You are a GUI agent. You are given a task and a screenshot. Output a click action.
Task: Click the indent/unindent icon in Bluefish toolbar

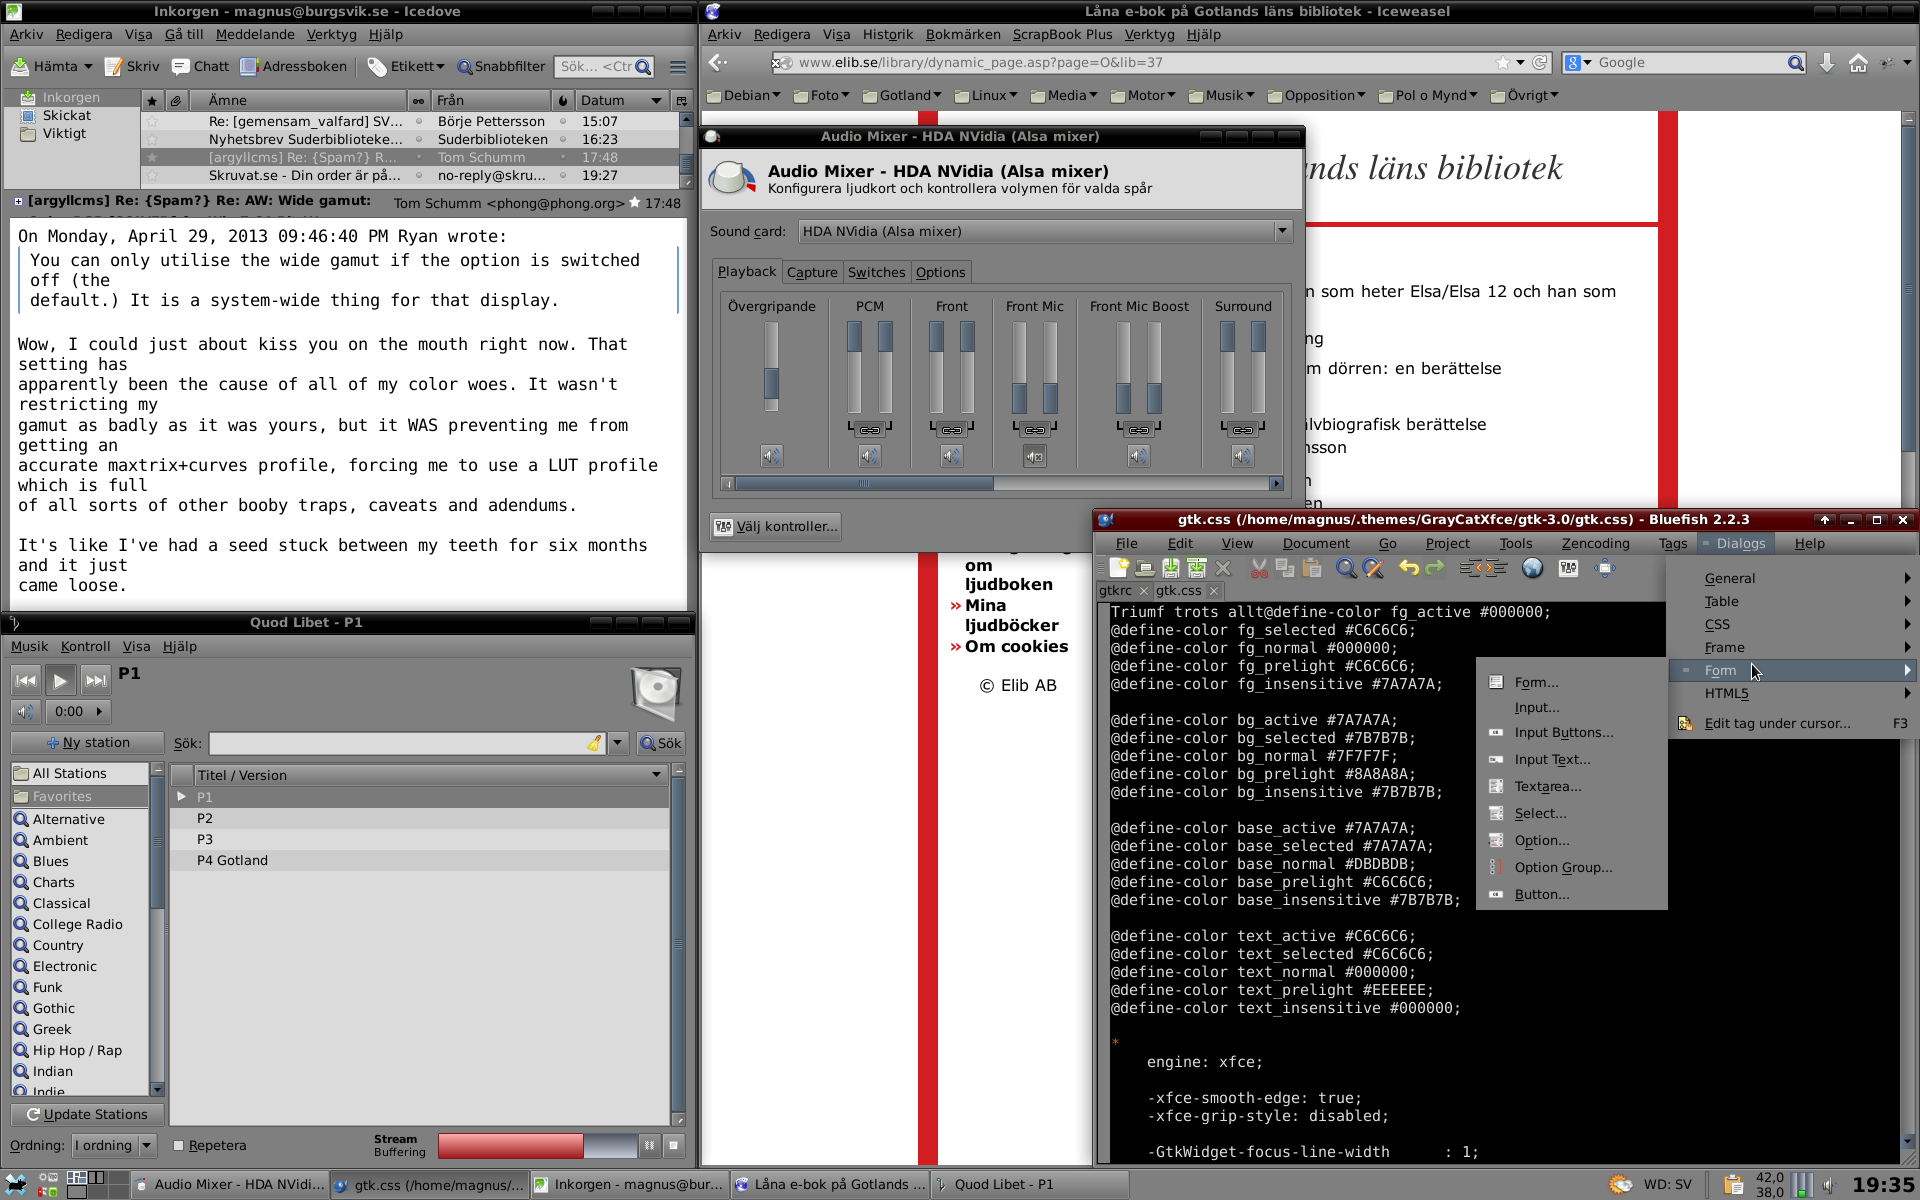click(1483, 568)
